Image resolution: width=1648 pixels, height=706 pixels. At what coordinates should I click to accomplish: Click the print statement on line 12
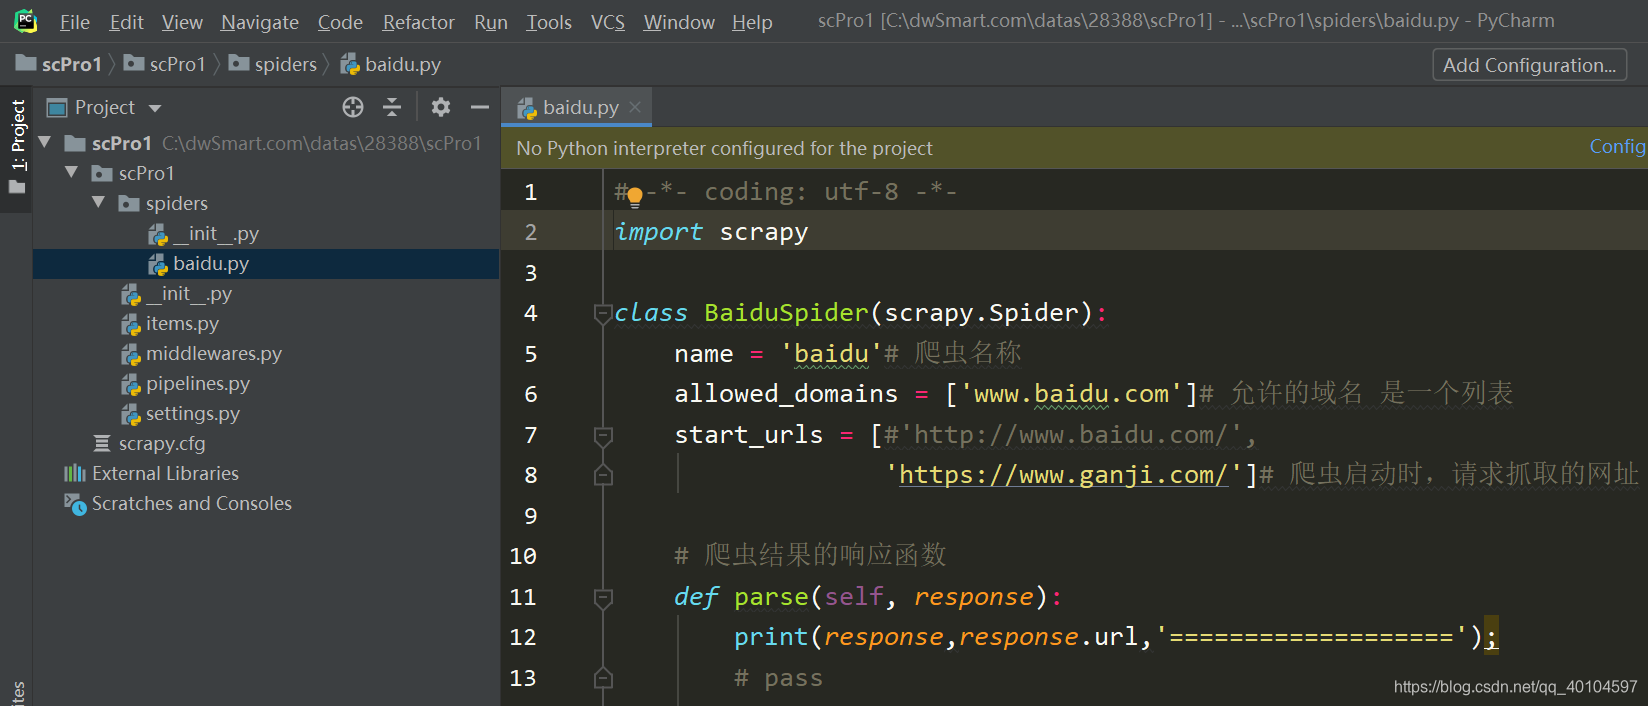coord(1116,637)
